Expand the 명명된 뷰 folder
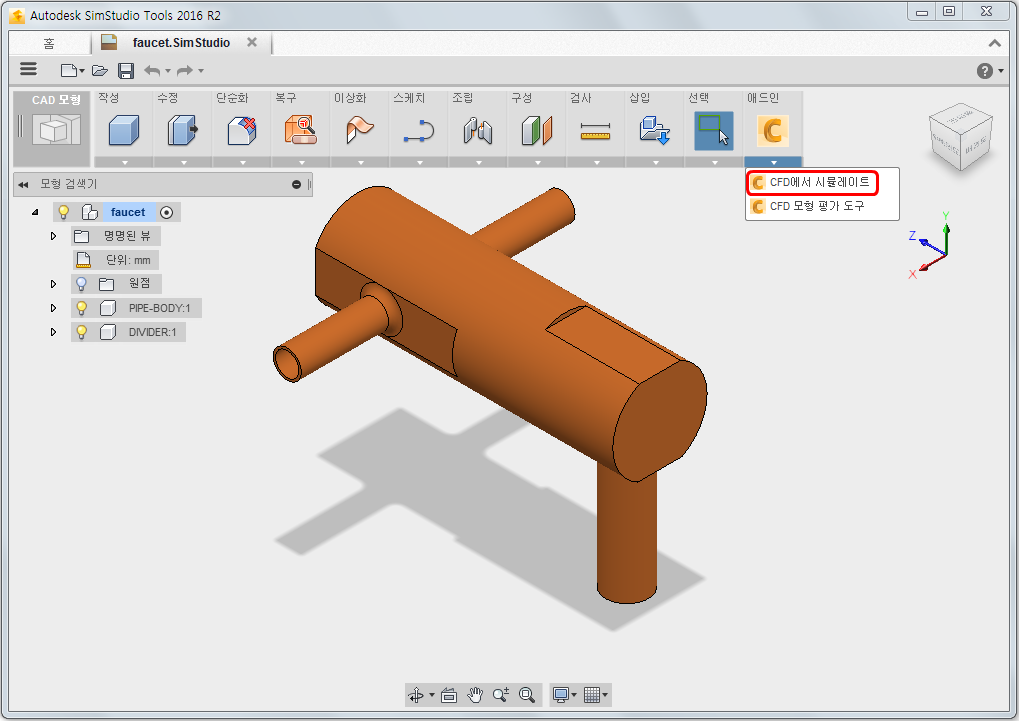The image size is (1019, 721). pos(53,236)
